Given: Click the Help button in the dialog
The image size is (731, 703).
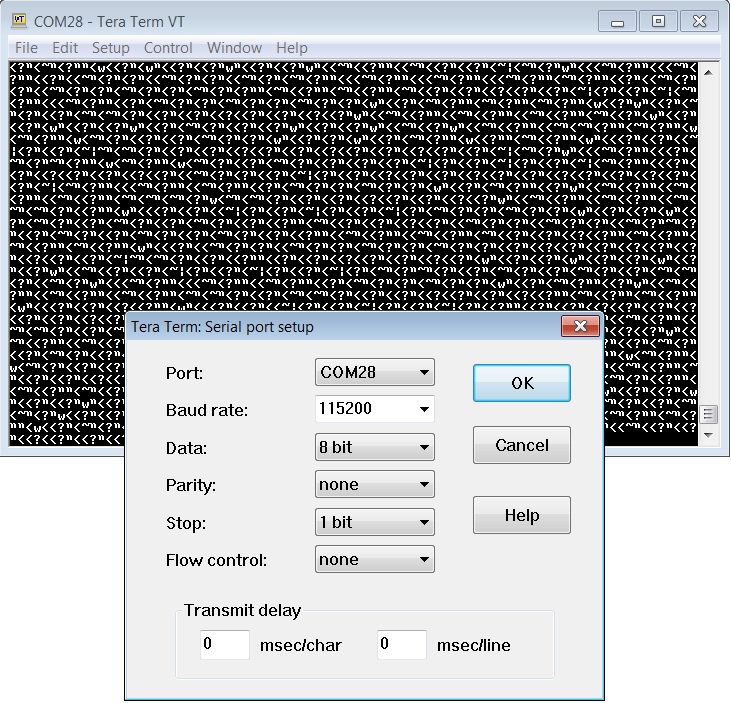Looking at the screenshot, I should [x=522, y=515].
